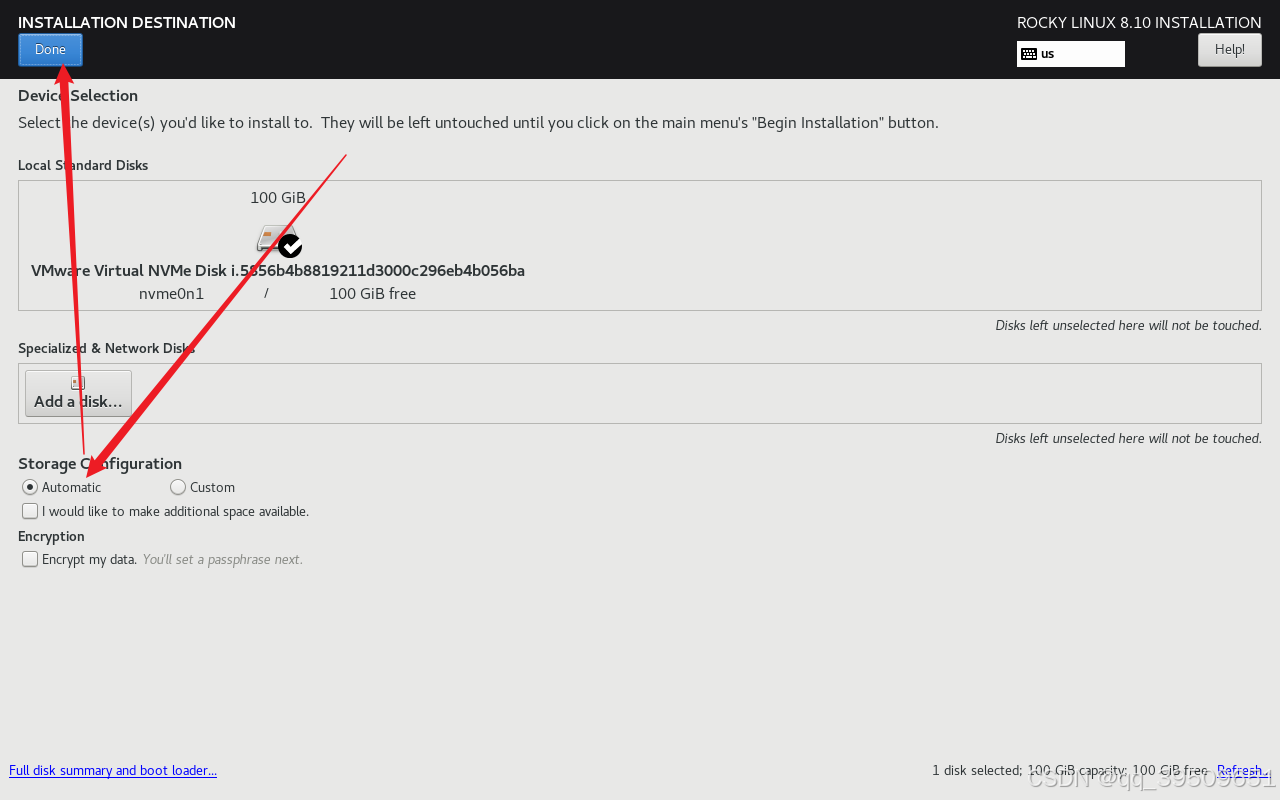The height and width of the screenshot is (800, 1280).
Task: Click the 100 GiB free text
Action: 372,294
